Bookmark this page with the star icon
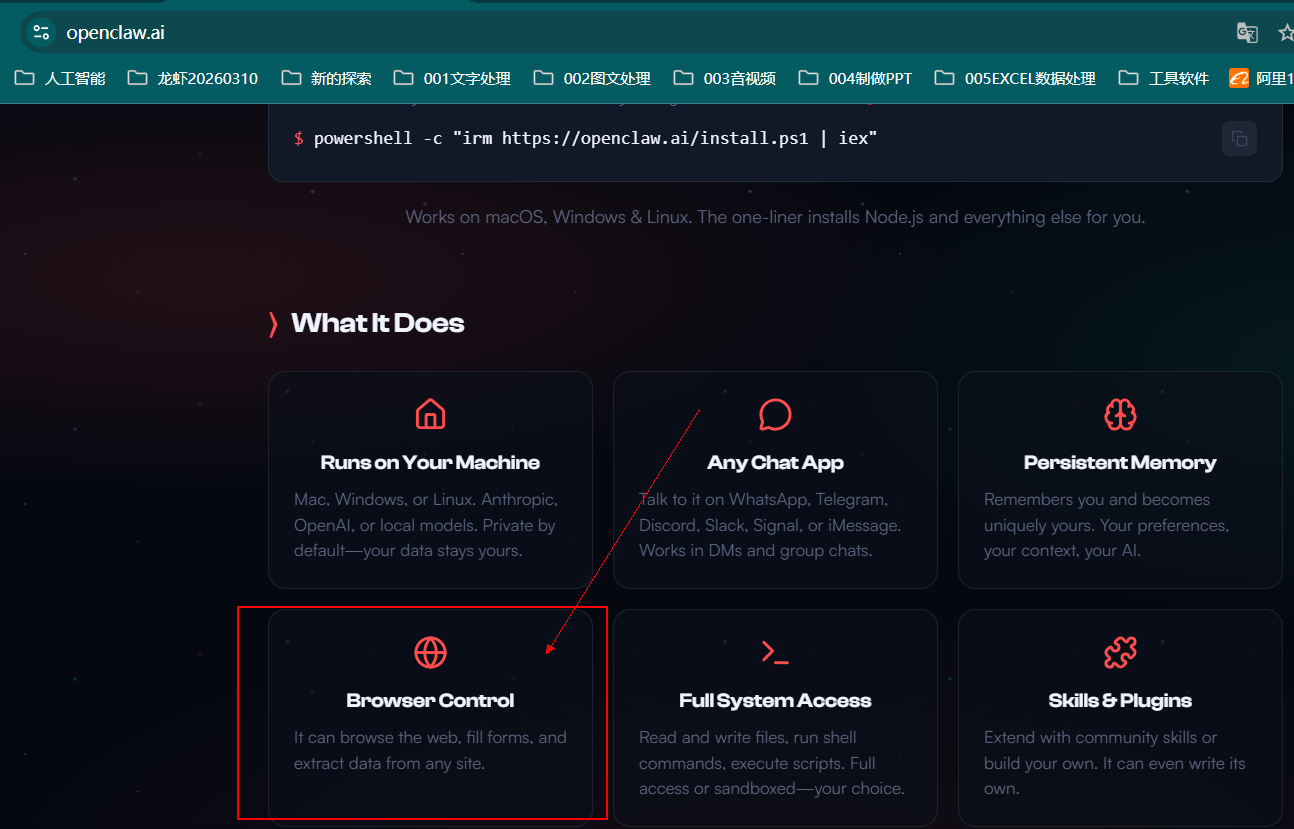This screenshot has width=1294, height=829. pyautogui.click(x=1286, y=33)
